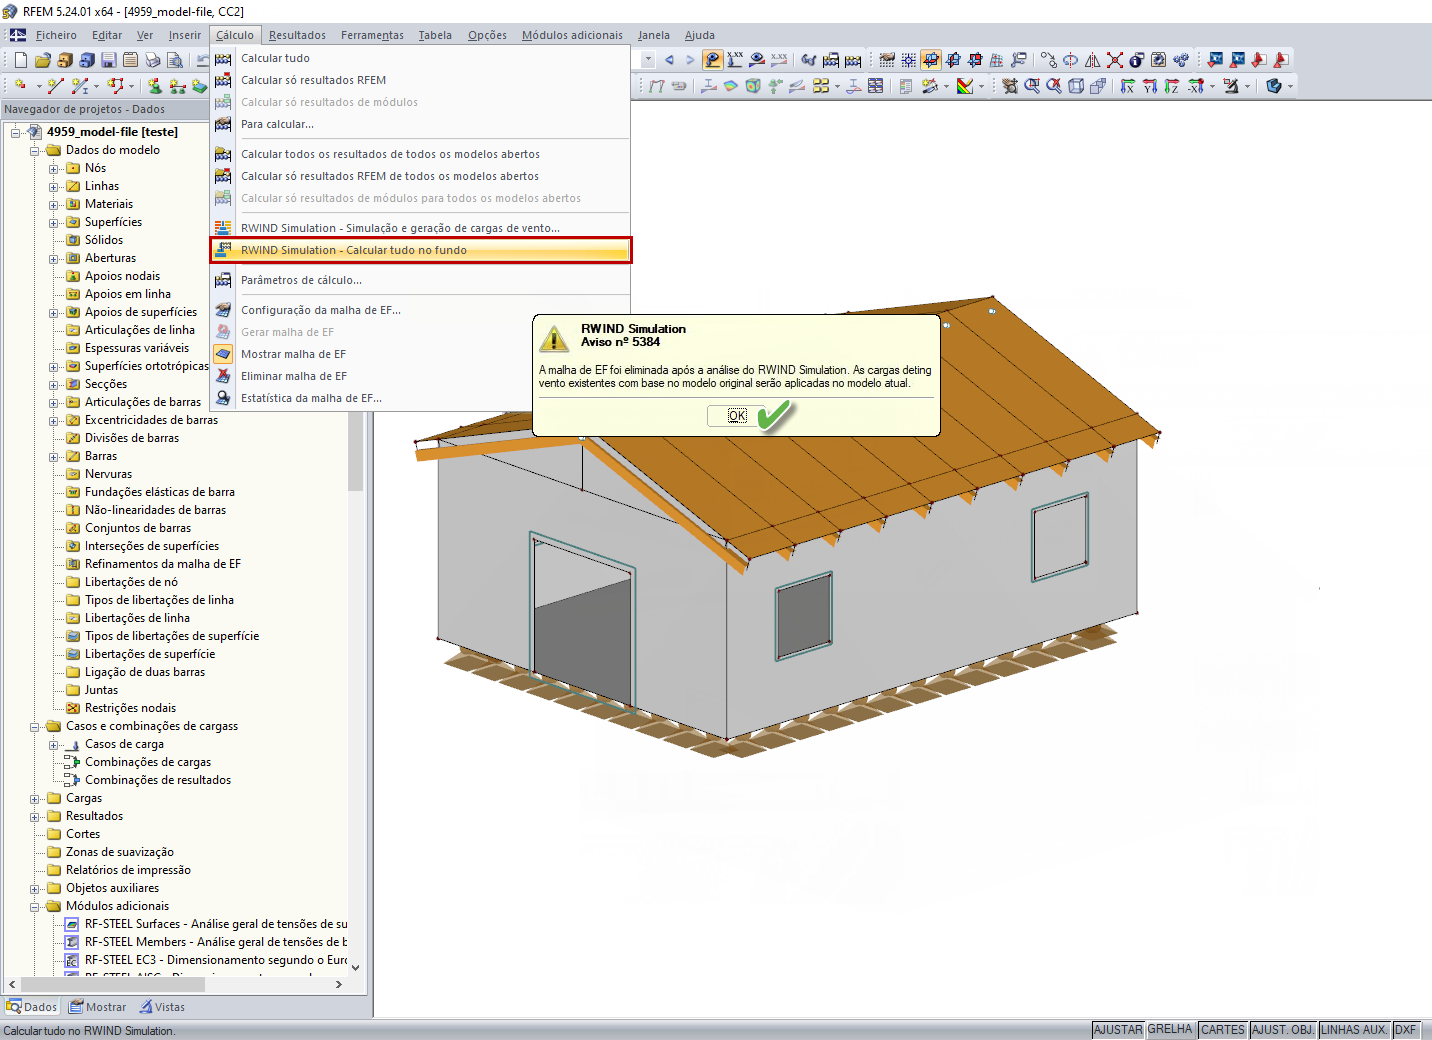The image size is (1432, 1040).
Task: Go to previous load case arrow
Action: (x=669, y=60)
